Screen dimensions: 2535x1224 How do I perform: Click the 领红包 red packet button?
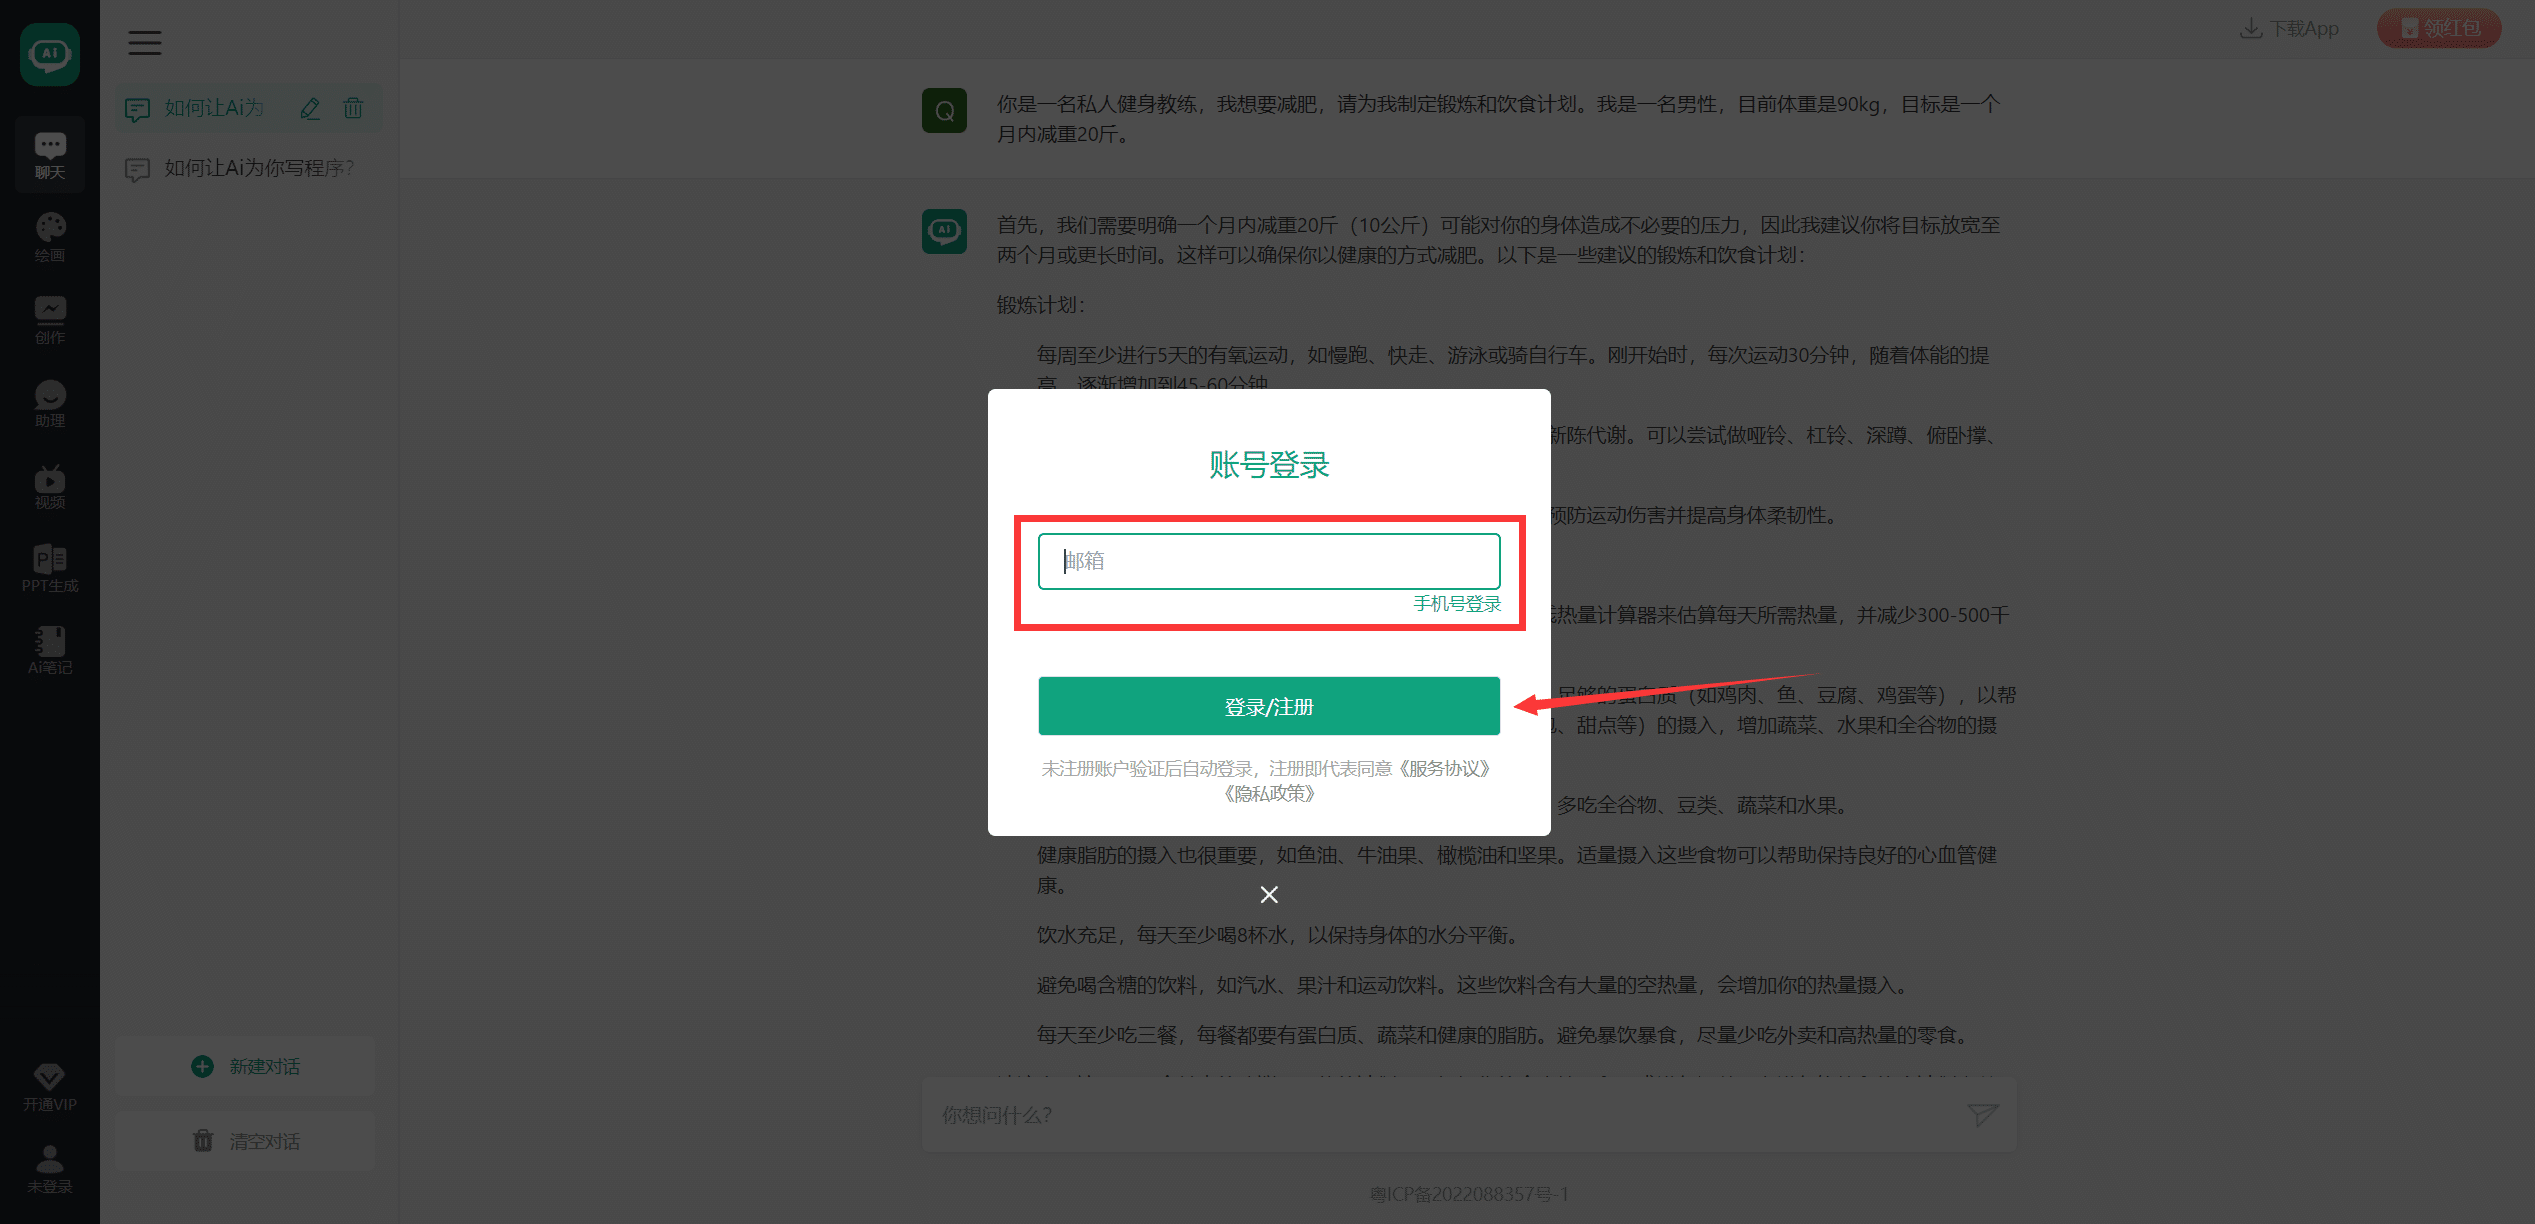pyautogui.click(x=2439, y=28)
